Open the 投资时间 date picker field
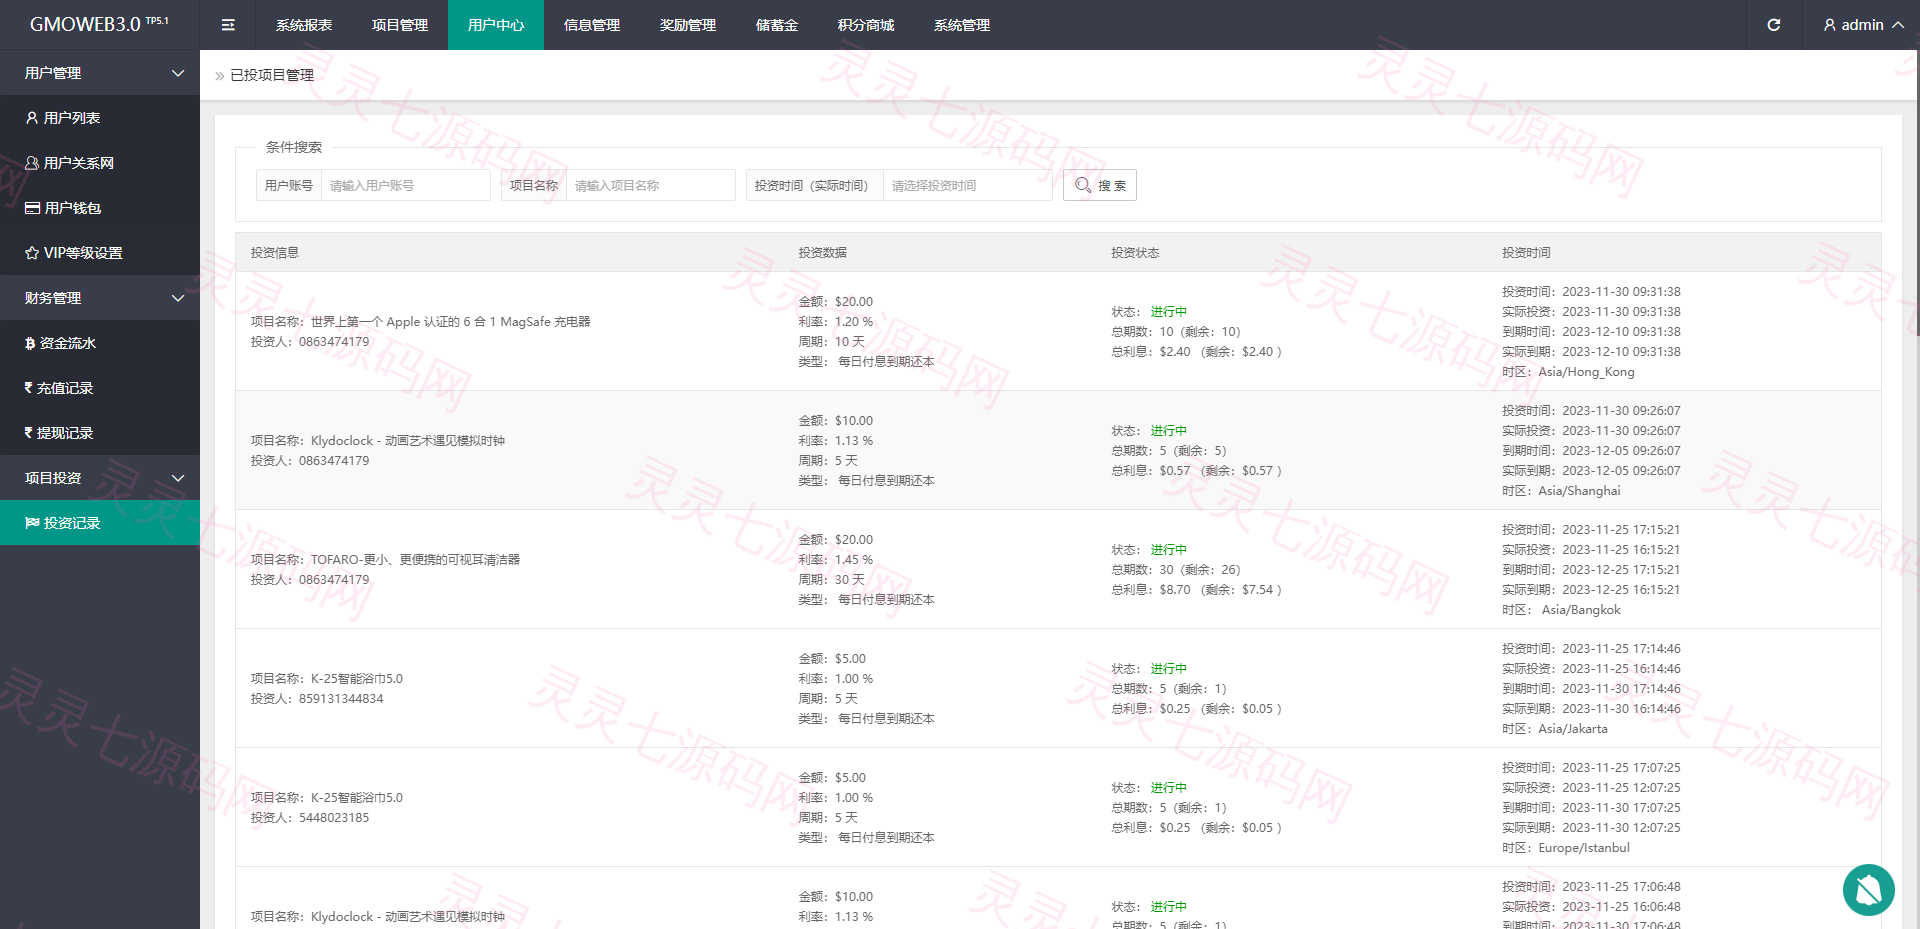The image size is (1920, 929). pyautogui.click(x=967, y=185)
